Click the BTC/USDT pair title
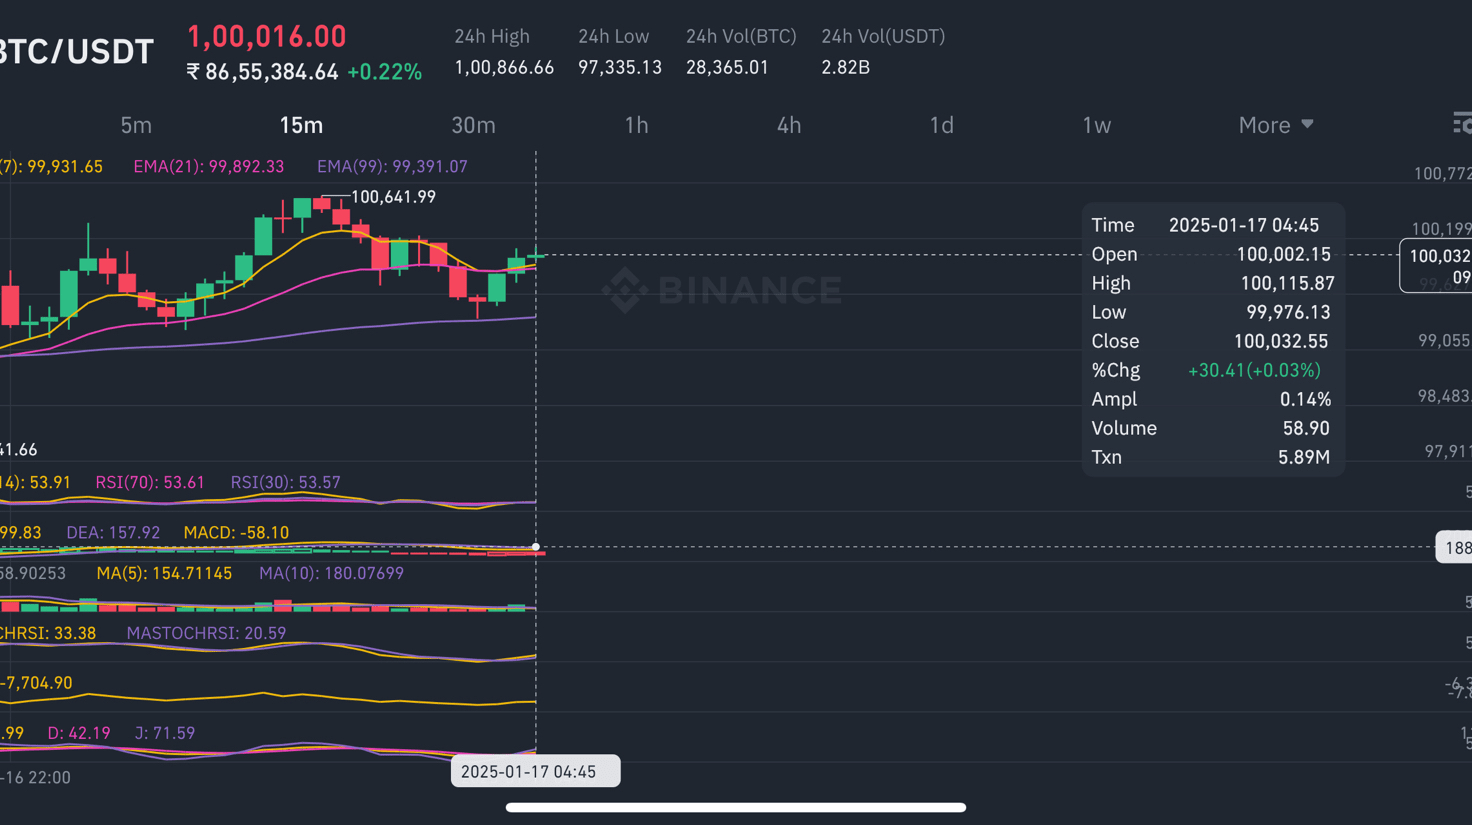Screen dimensions: 1472x825 coord(77,52)
